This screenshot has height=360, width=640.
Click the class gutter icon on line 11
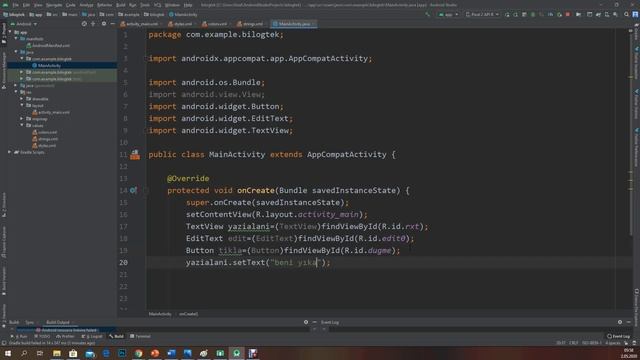coord(135,154)
